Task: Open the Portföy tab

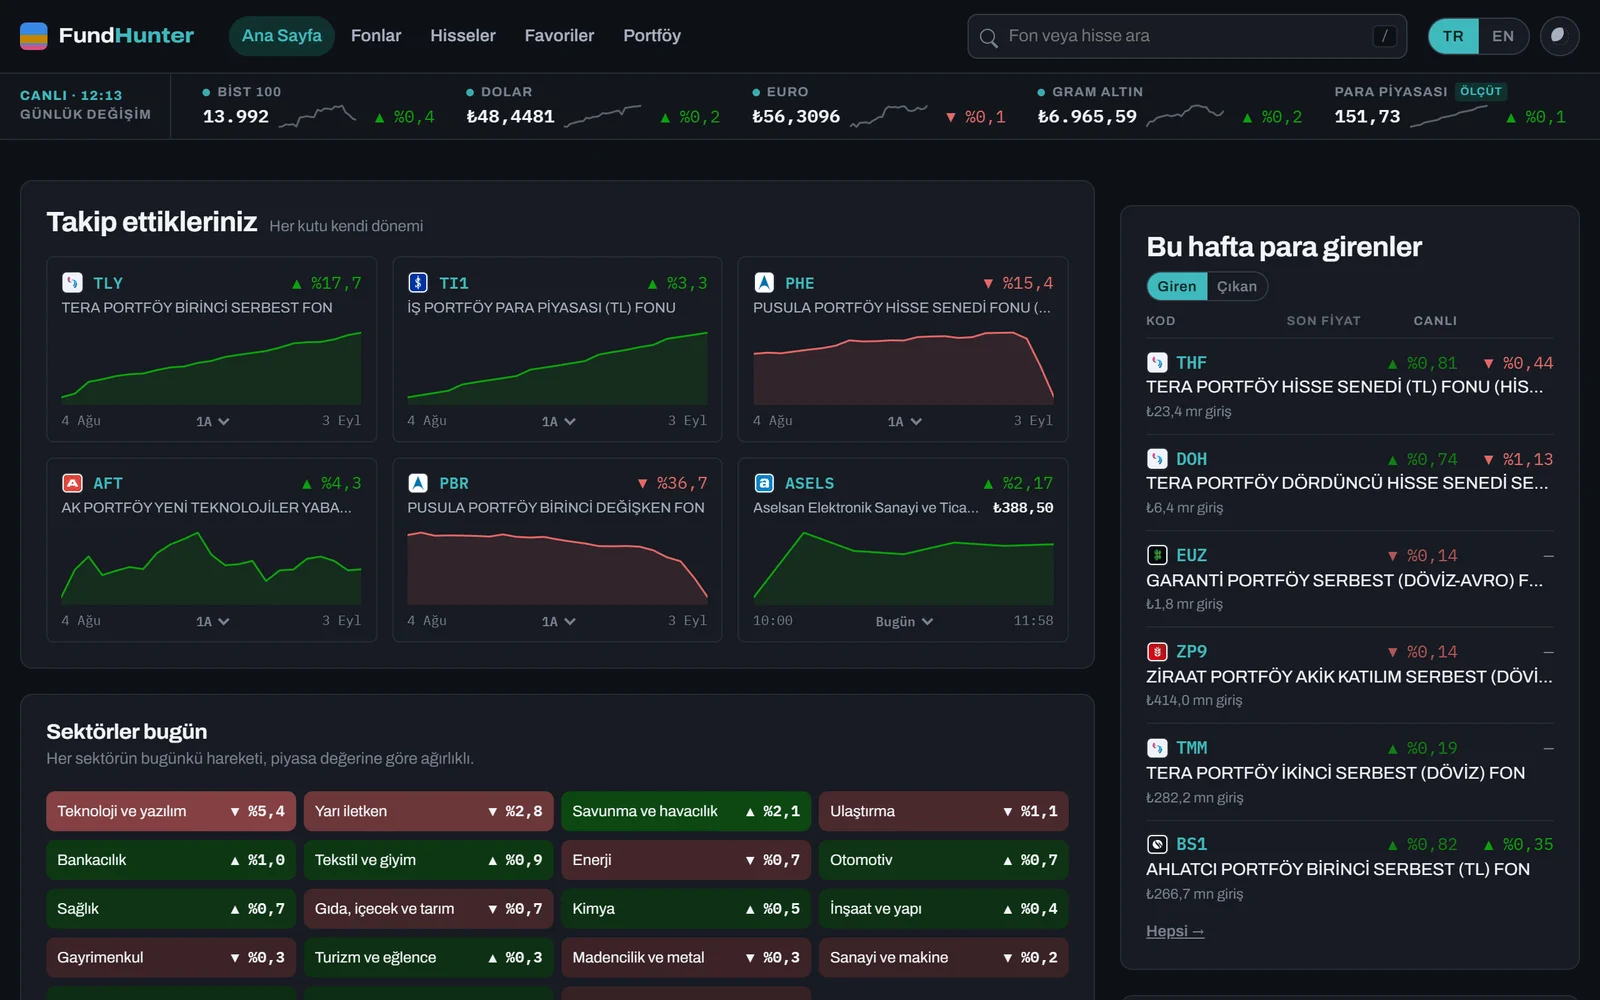Action: click(652, 36)
